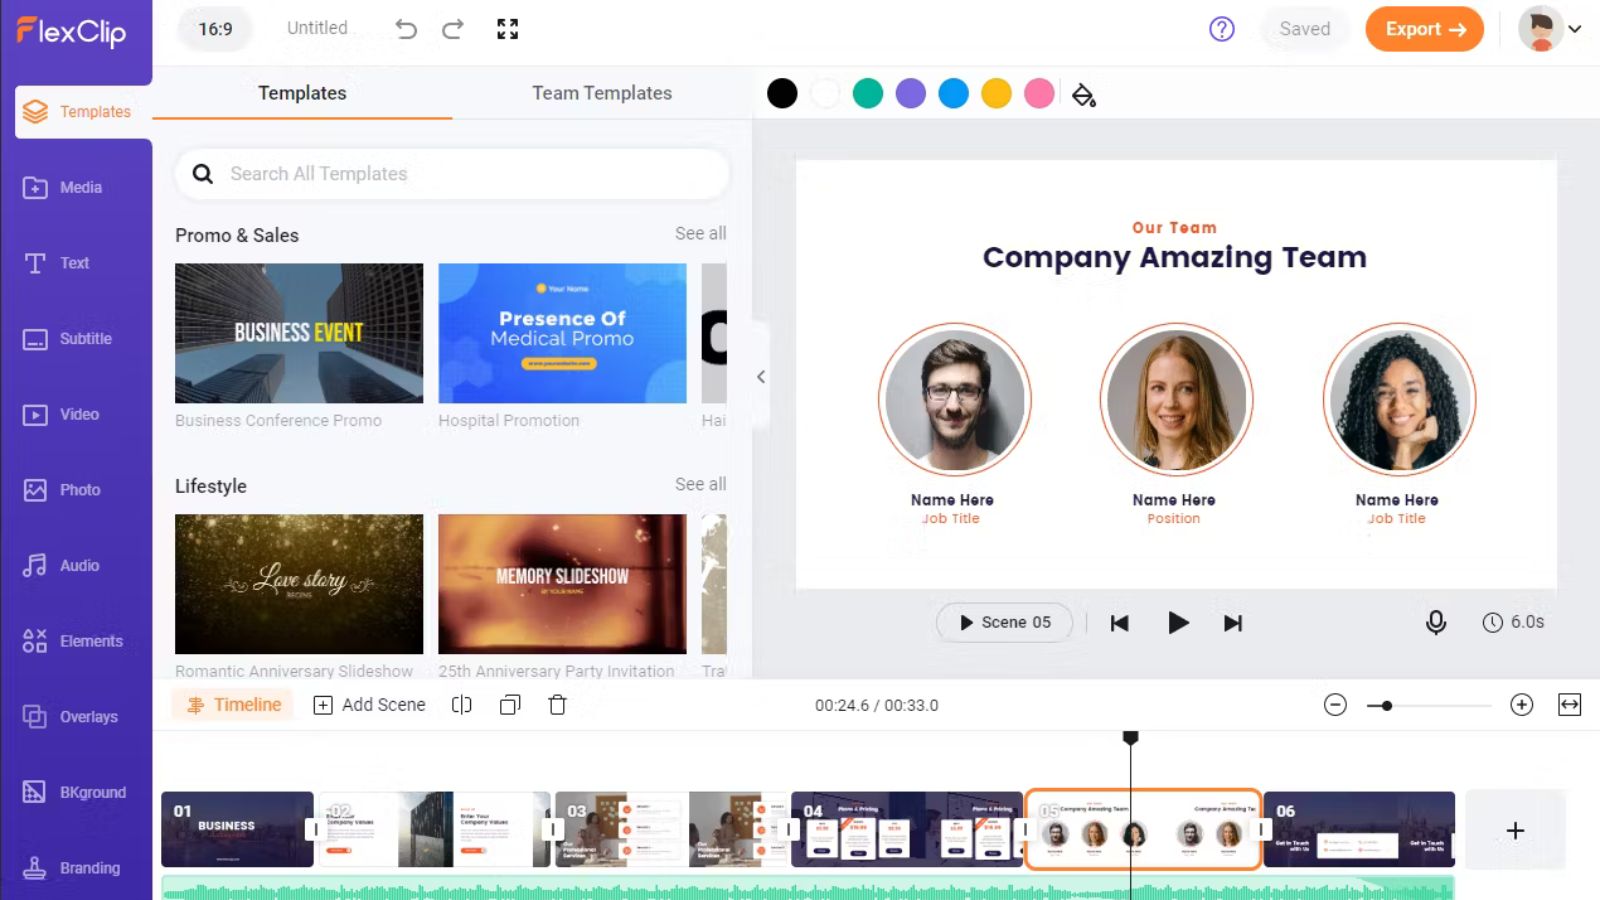
Task: See all Promo & Sales templates
Action: pos(700,233)
